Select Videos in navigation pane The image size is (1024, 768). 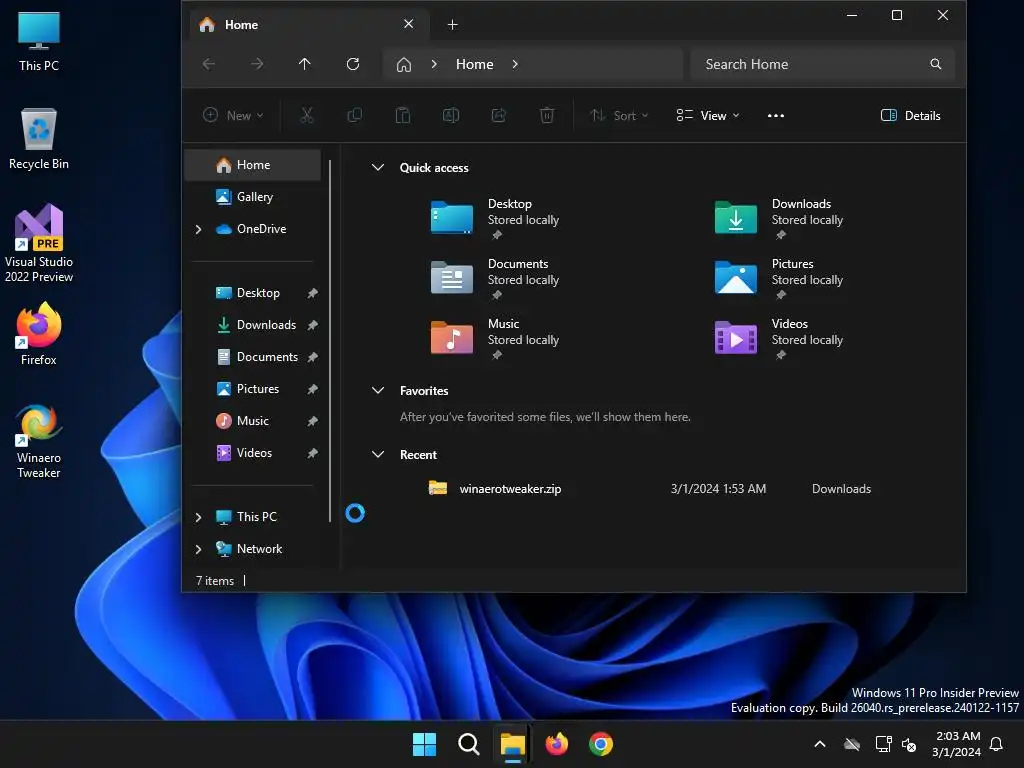tap(253, 453)
